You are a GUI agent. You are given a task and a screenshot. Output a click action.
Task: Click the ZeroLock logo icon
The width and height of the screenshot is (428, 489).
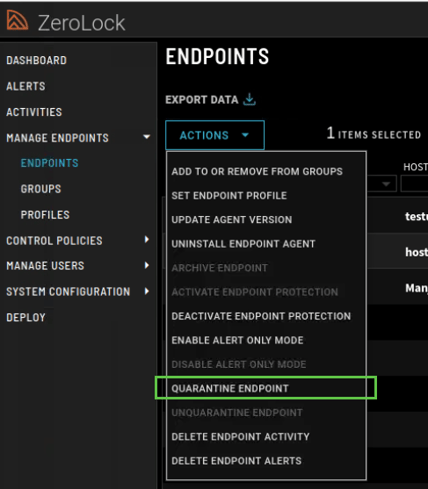17,20
